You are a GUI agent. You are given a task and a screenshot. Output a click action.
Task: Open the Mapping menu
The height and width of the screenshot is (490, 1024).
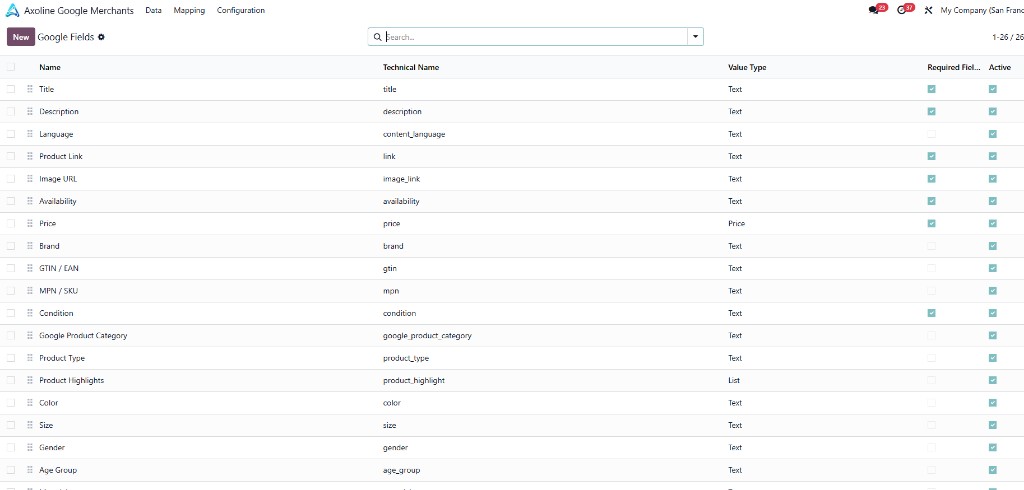tap(189, 10)
